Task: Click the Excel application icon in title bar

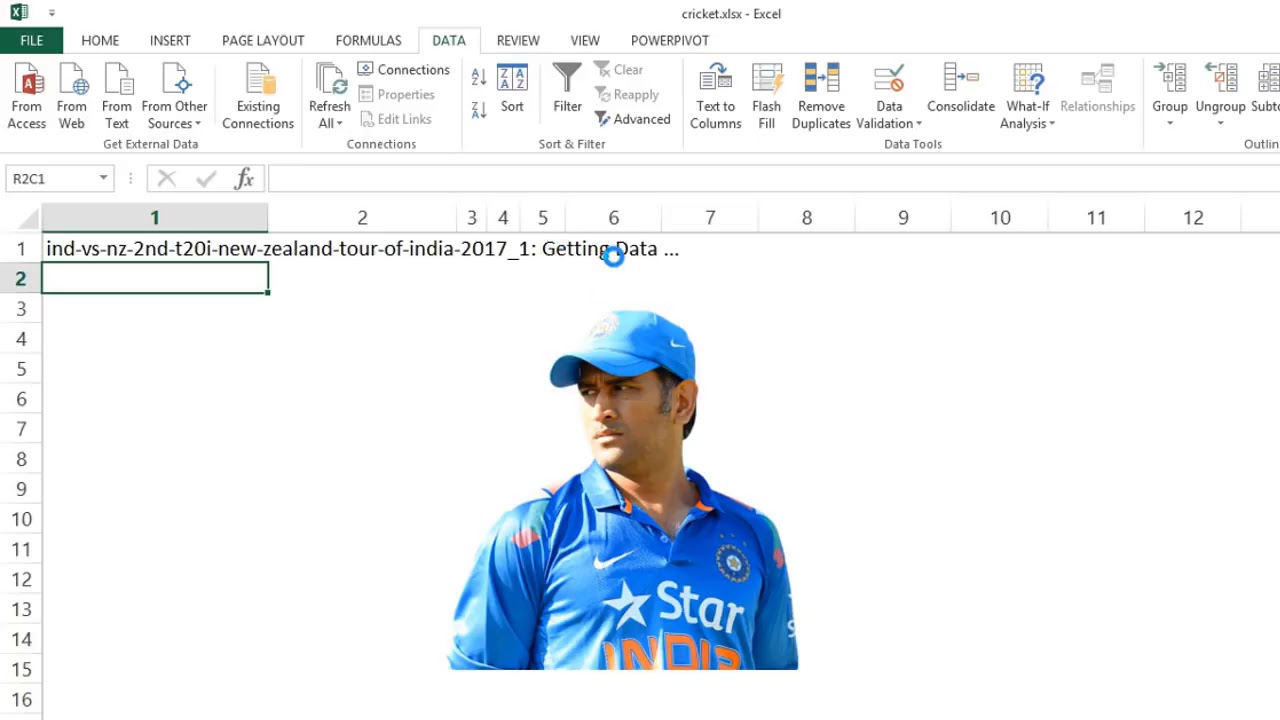Action: pyautogui.click(x=19, y=13)
